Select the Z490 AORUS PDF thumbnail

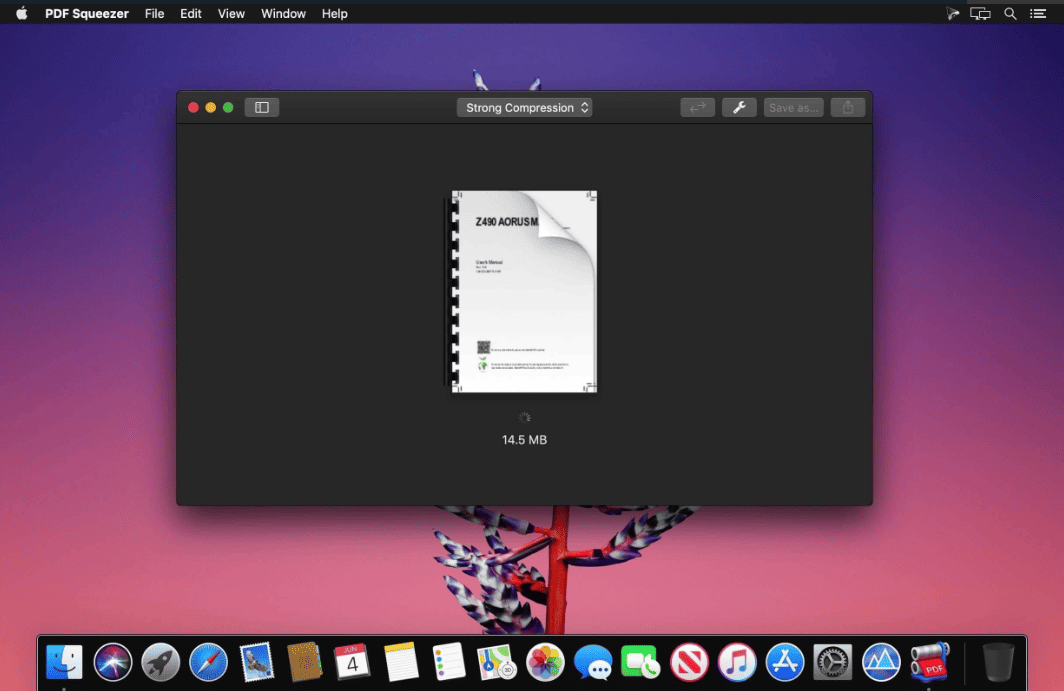(524, 291)
